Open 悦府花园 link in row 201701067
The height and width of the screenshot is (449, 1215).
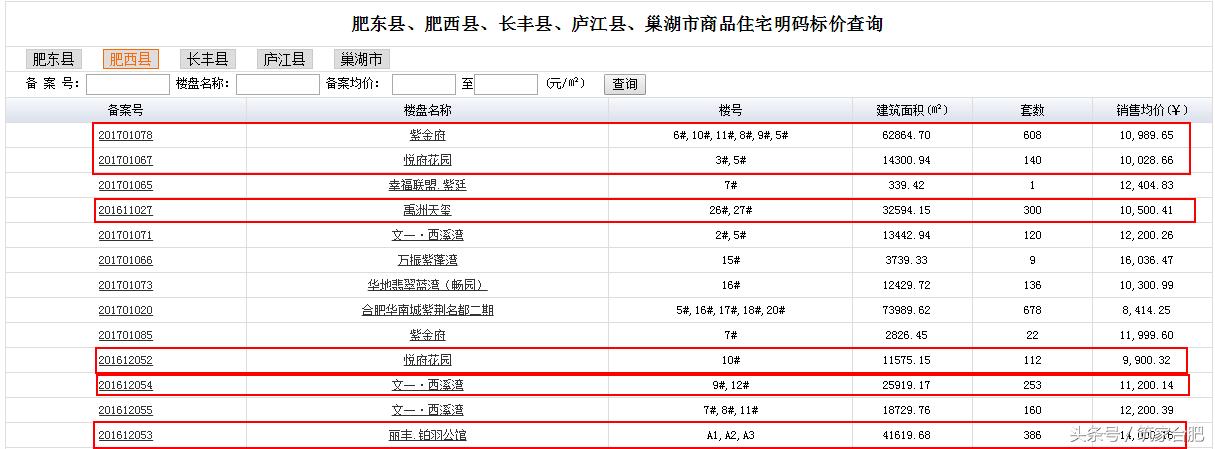(x=427, y=160)
